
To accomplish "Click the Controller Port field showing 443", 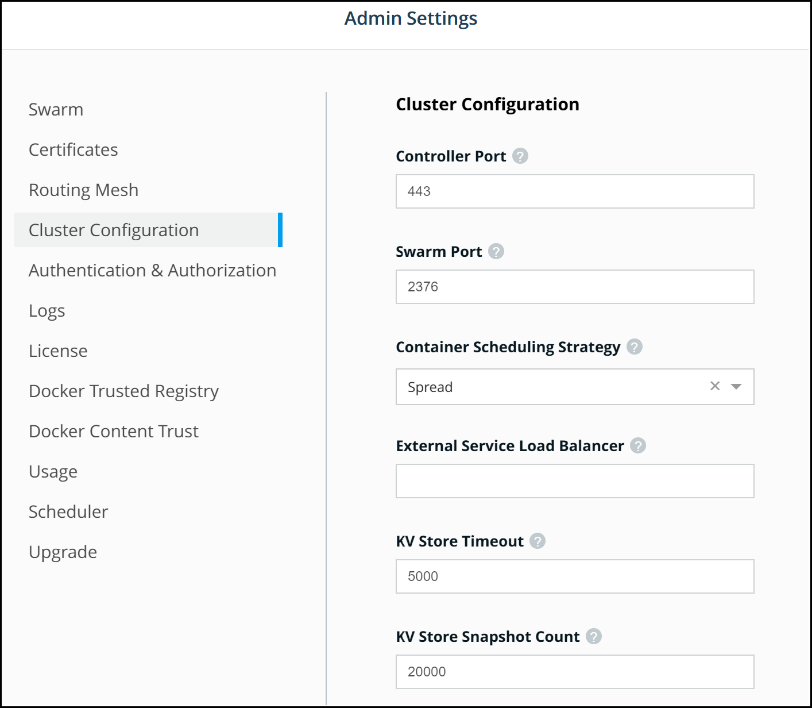I will point(574,191).
